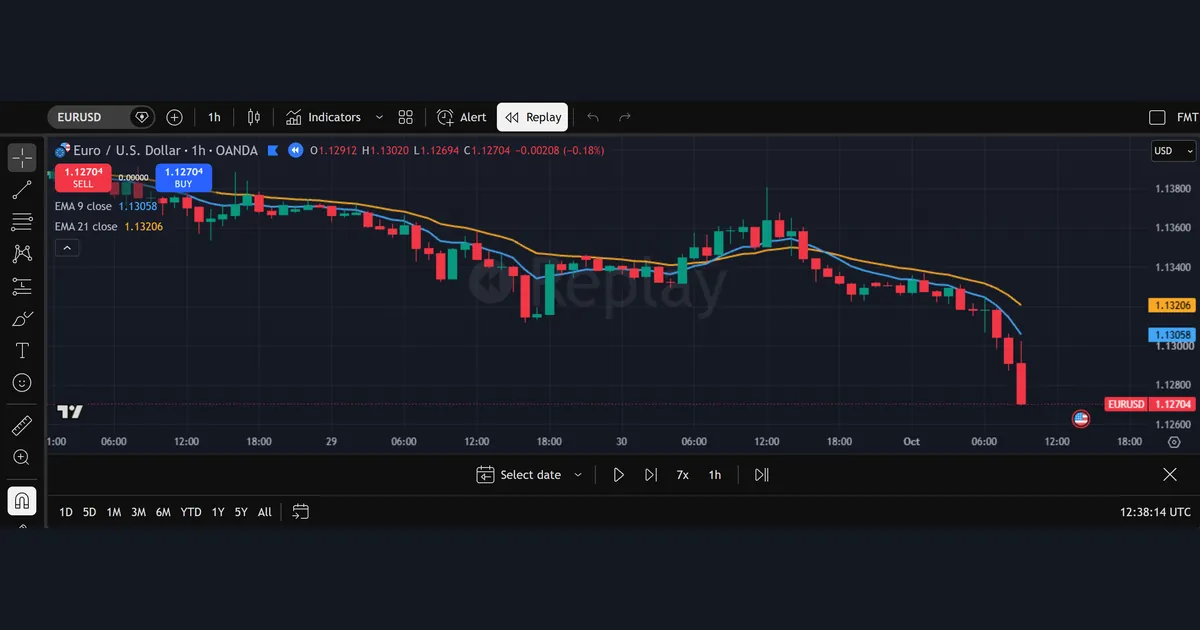Change the replay 1h update interval

pyautogui.click(x=715, y=475)
